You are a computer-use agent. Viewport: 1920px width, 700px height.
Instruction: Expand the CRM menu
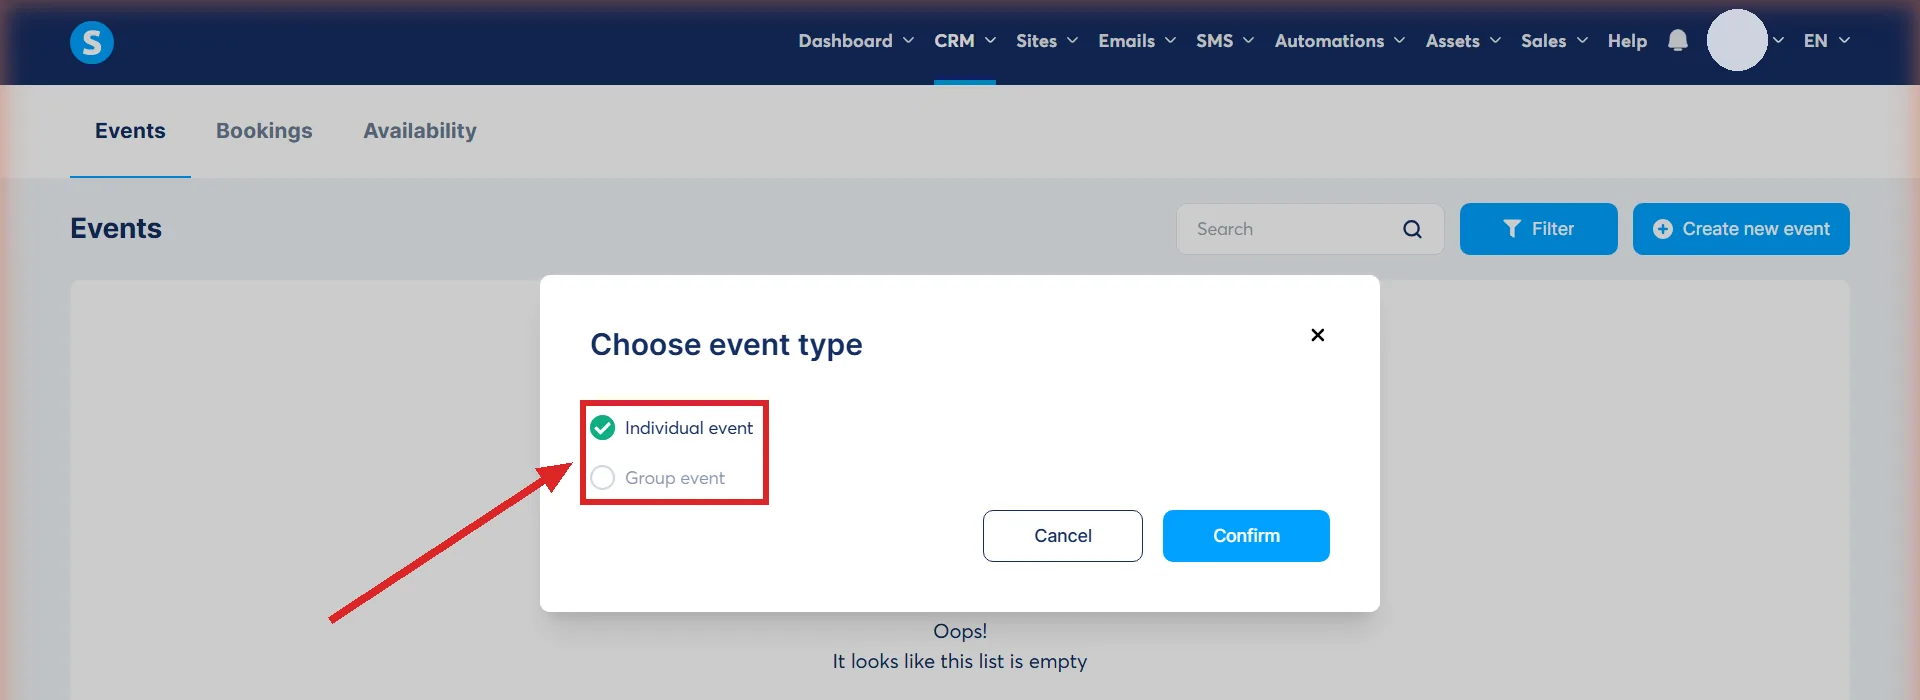965,41
